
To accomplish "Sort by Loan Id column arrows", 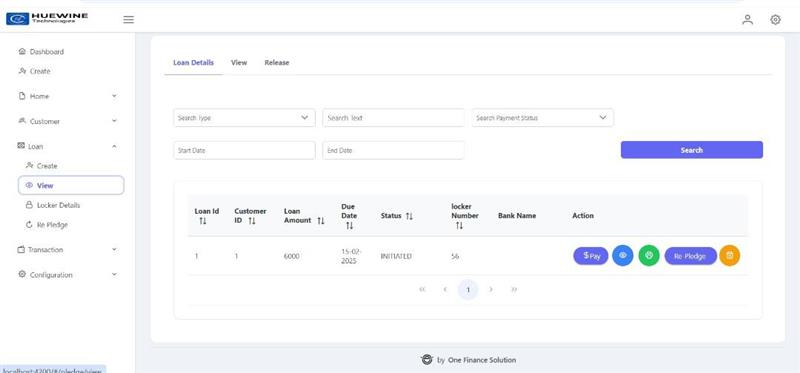I will pos(203,221).
